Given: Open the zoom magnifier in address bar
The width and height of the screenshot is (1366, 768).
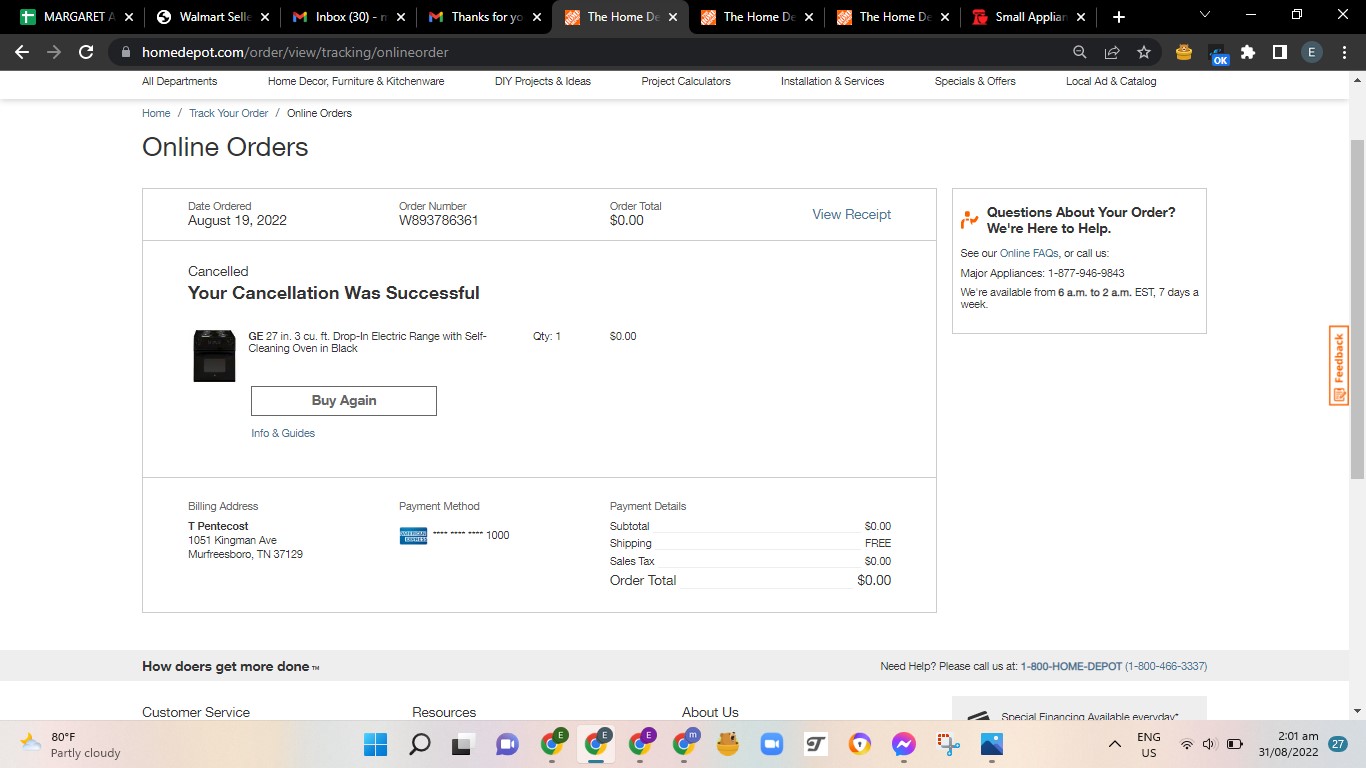Looking at the screenshot, I should coord(1080,52).
